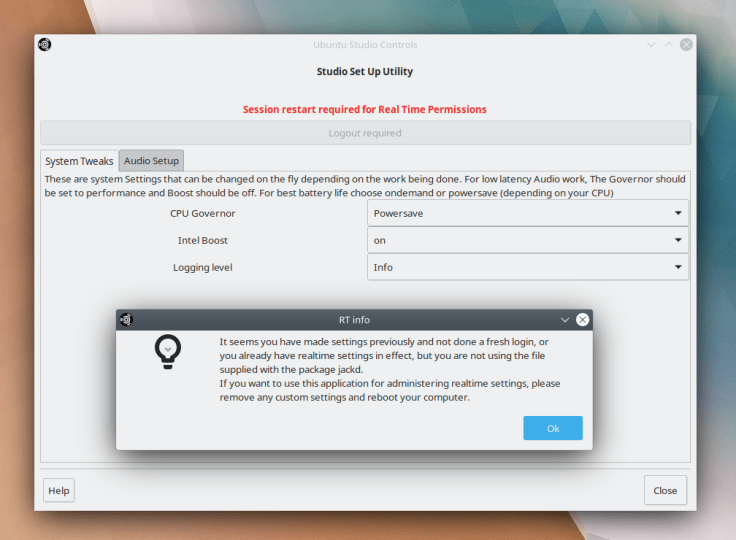Click the lightbulb info icon in the dialog
The width and height of the screenshot is (736, 540).
167,351
